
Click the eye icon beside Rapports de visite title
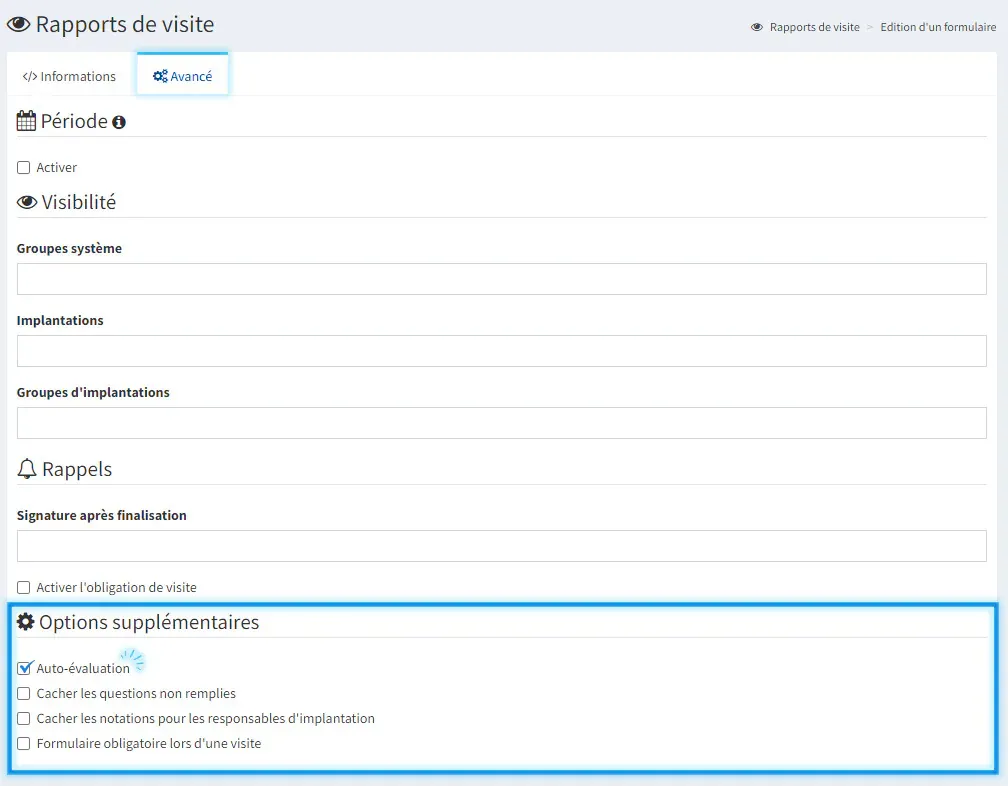pyautogui.click(x=19, y=24)
